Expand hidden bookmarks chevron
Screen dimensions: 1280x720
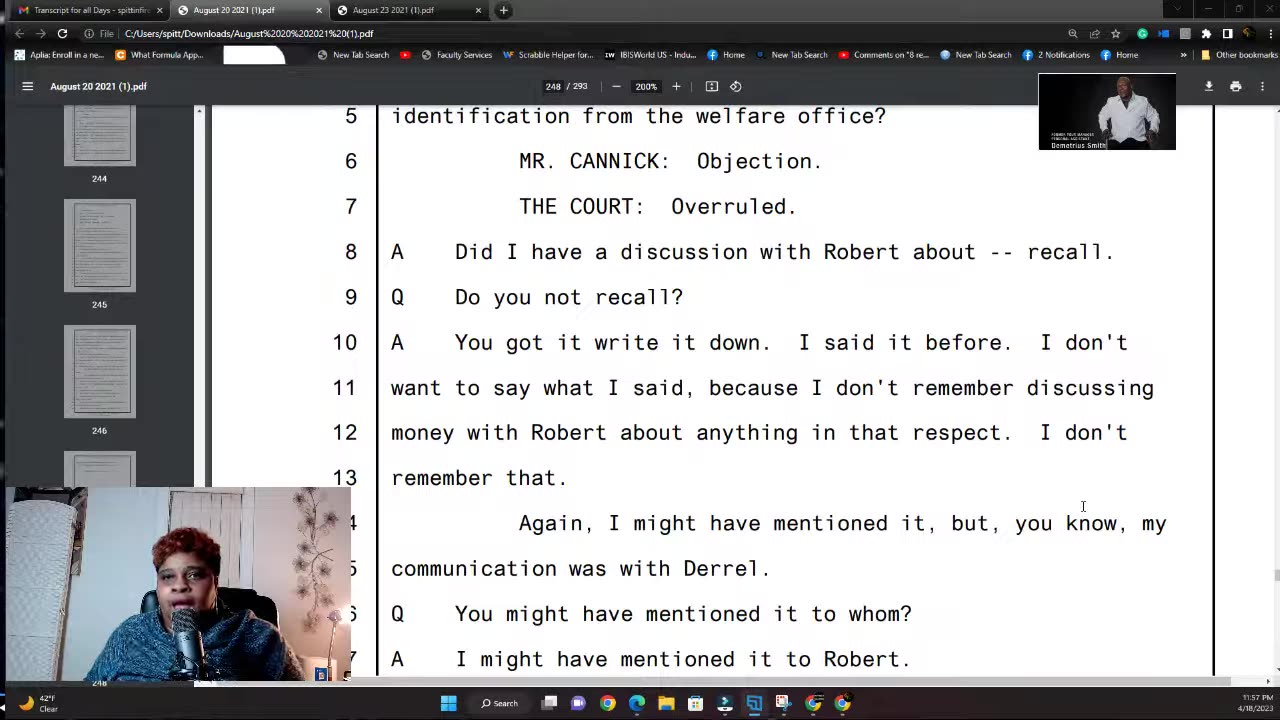pos(1183,55)
